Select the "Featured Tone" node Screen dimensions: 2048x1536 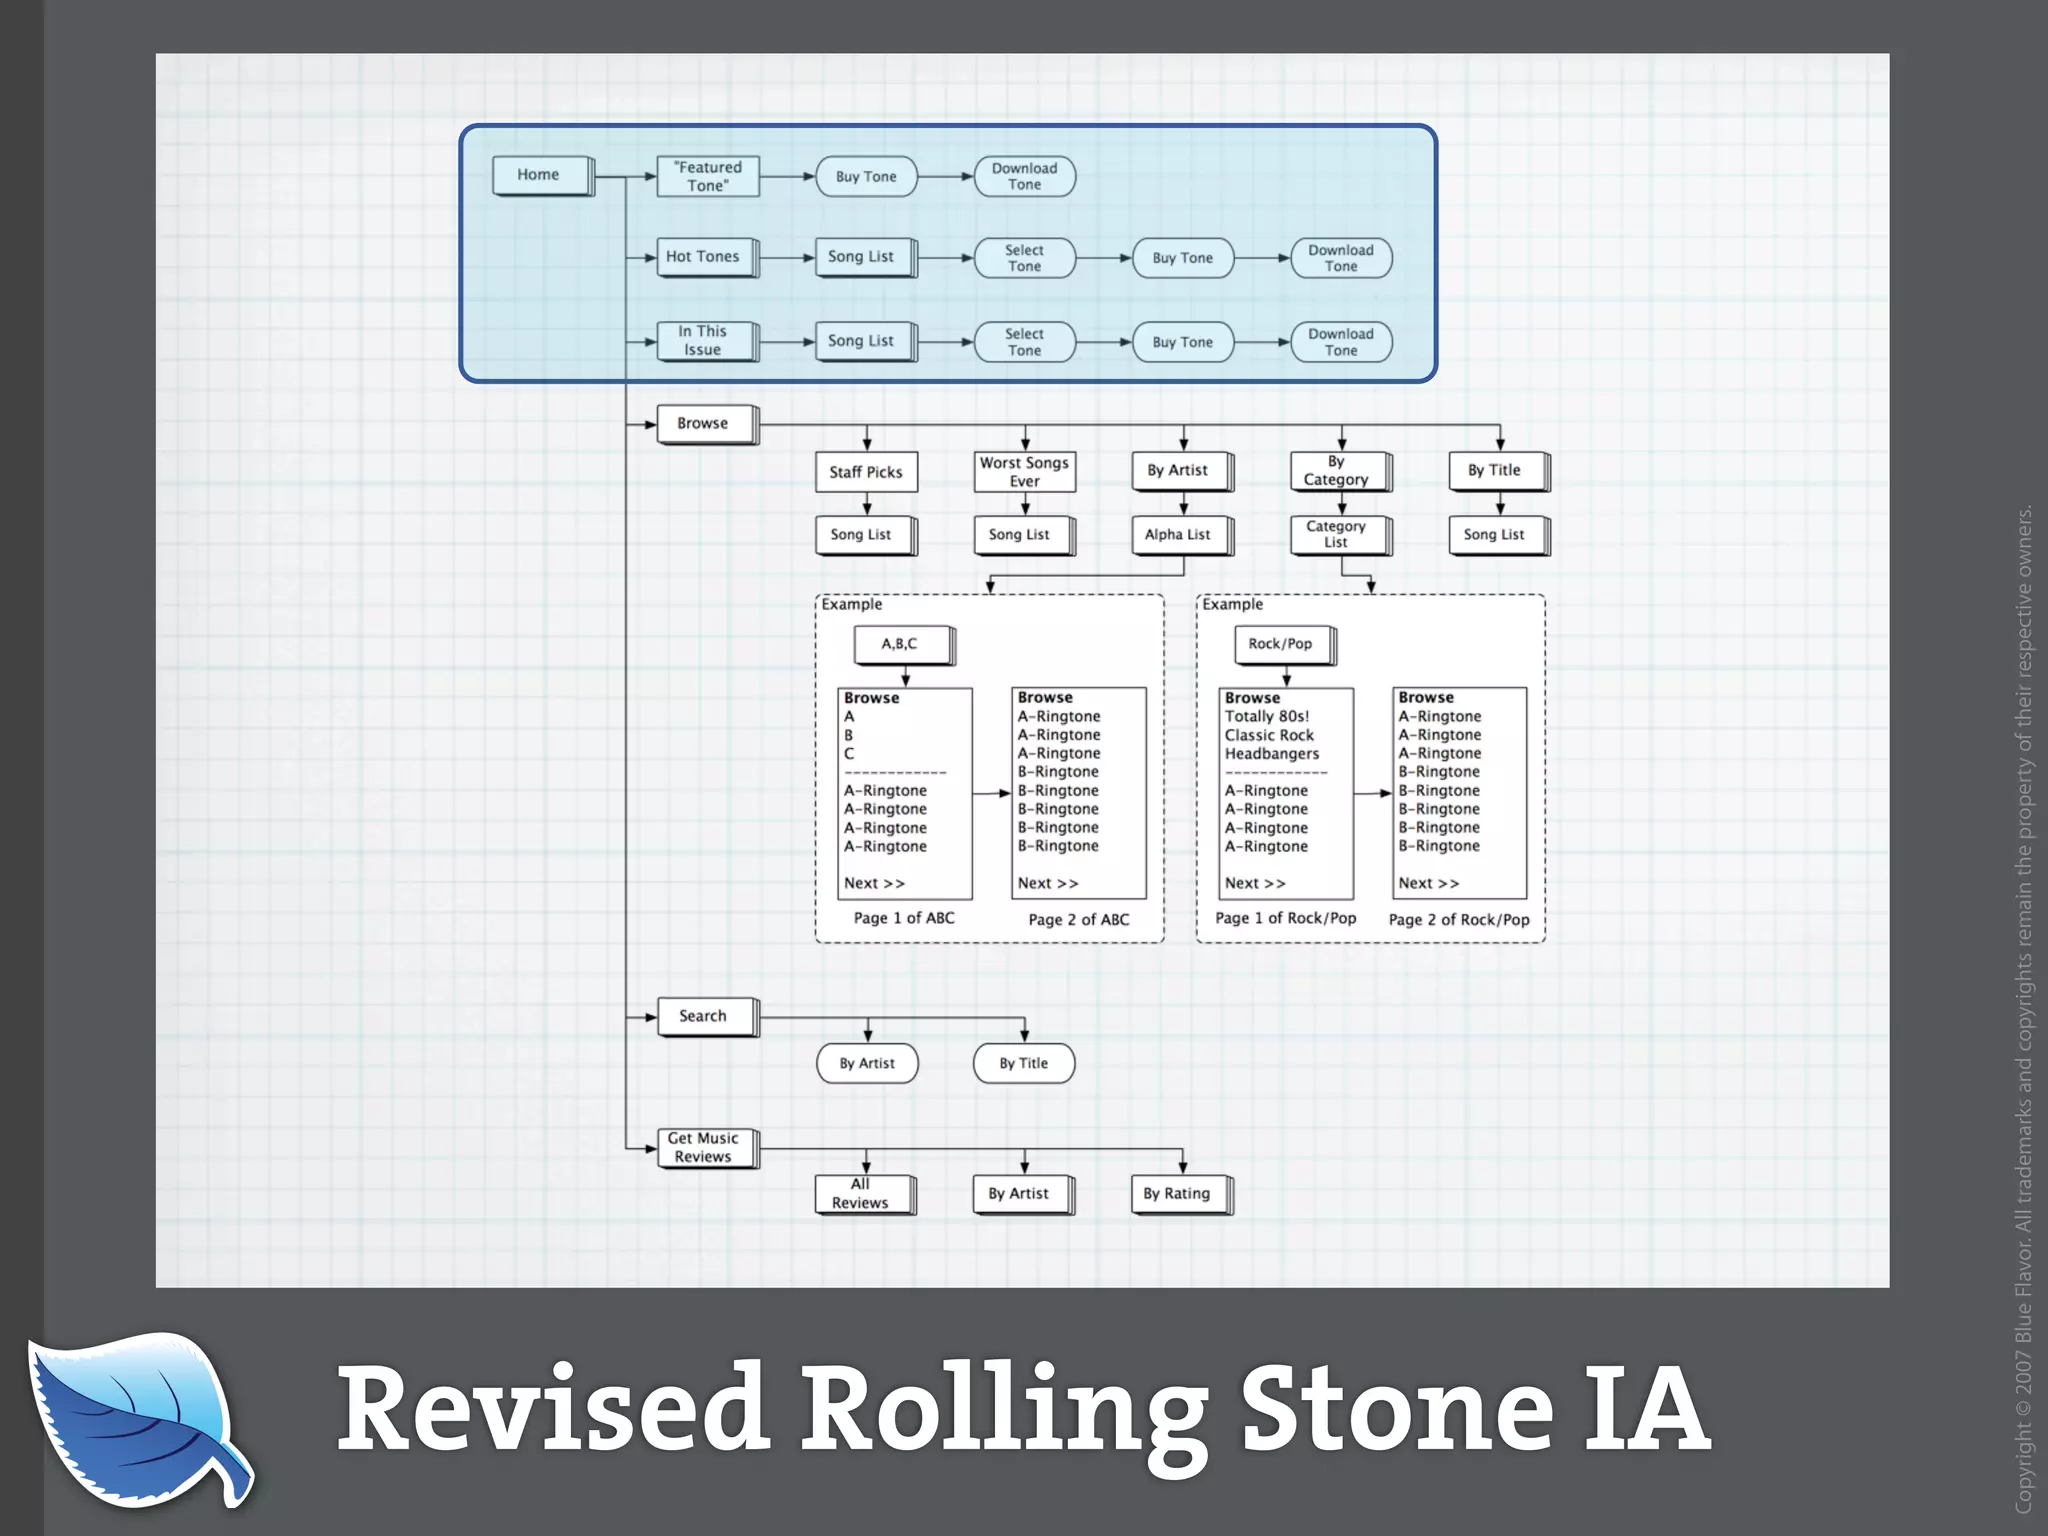coord(707,176)
